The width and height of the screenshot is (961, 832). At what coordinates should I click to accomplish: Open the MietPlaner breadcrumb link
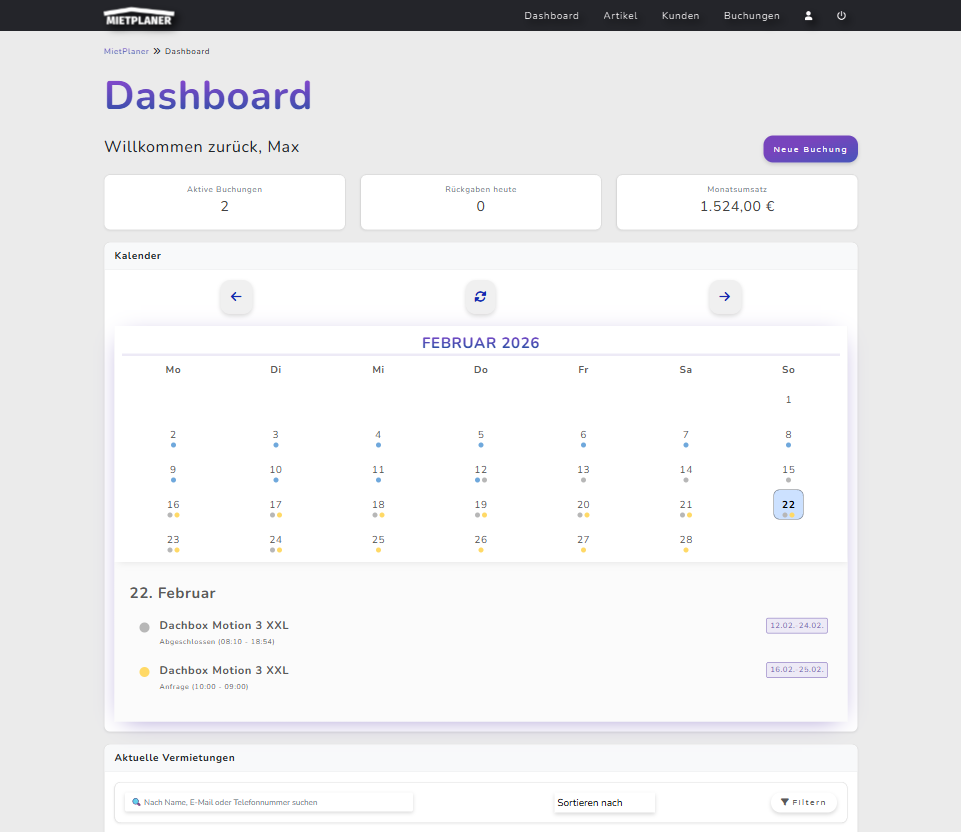pos(125,51)
